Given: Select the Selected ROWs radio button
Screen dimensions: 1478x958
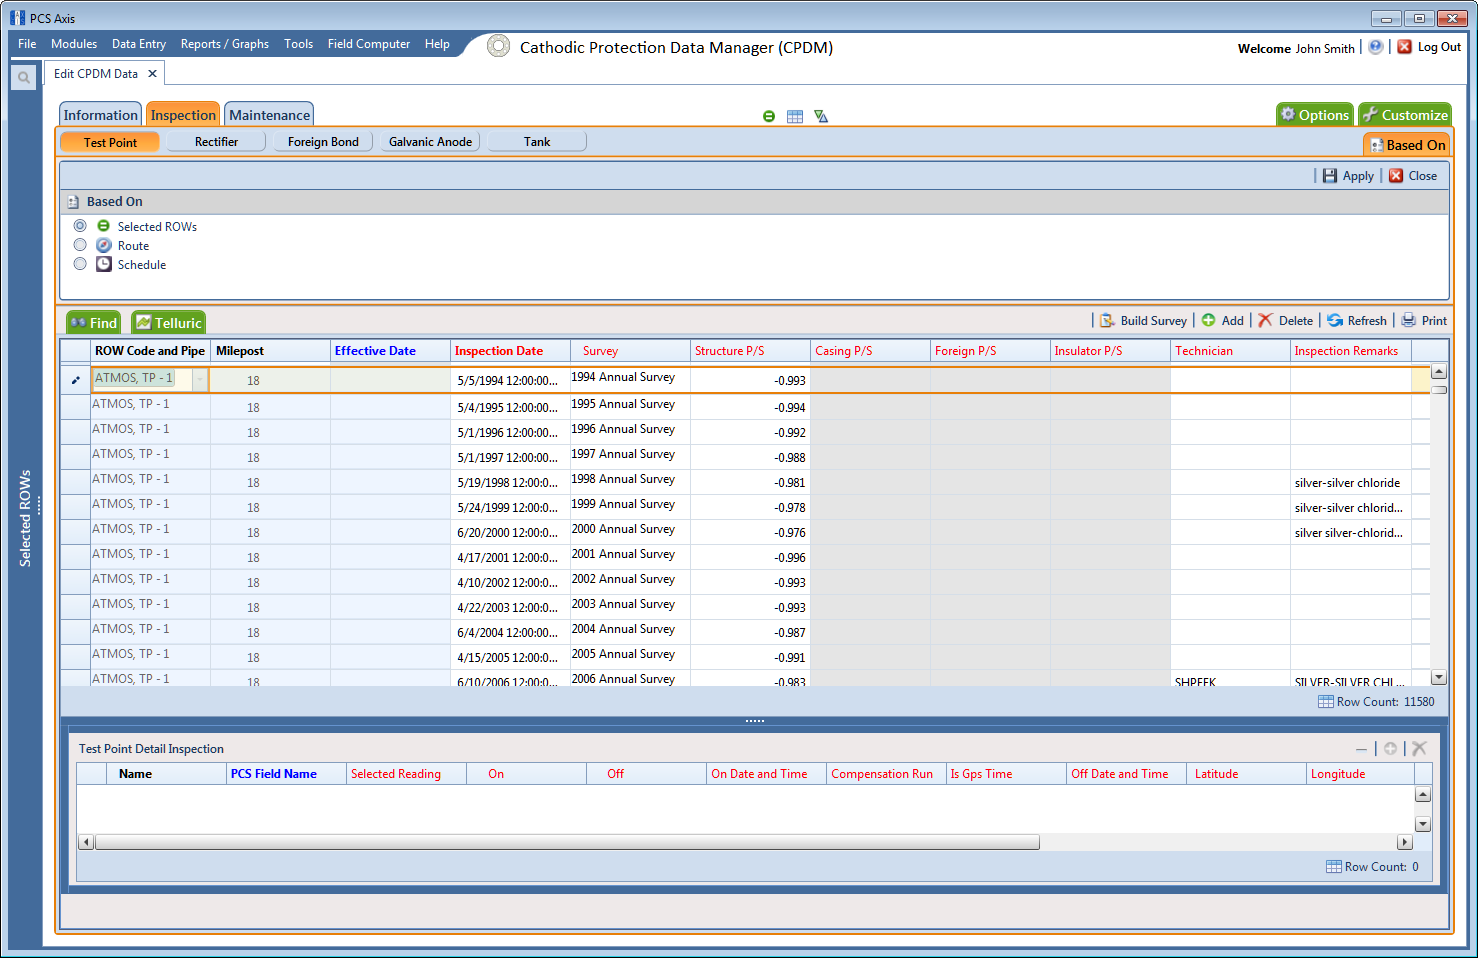Looking at the screenshot, I should click(80, 226).
